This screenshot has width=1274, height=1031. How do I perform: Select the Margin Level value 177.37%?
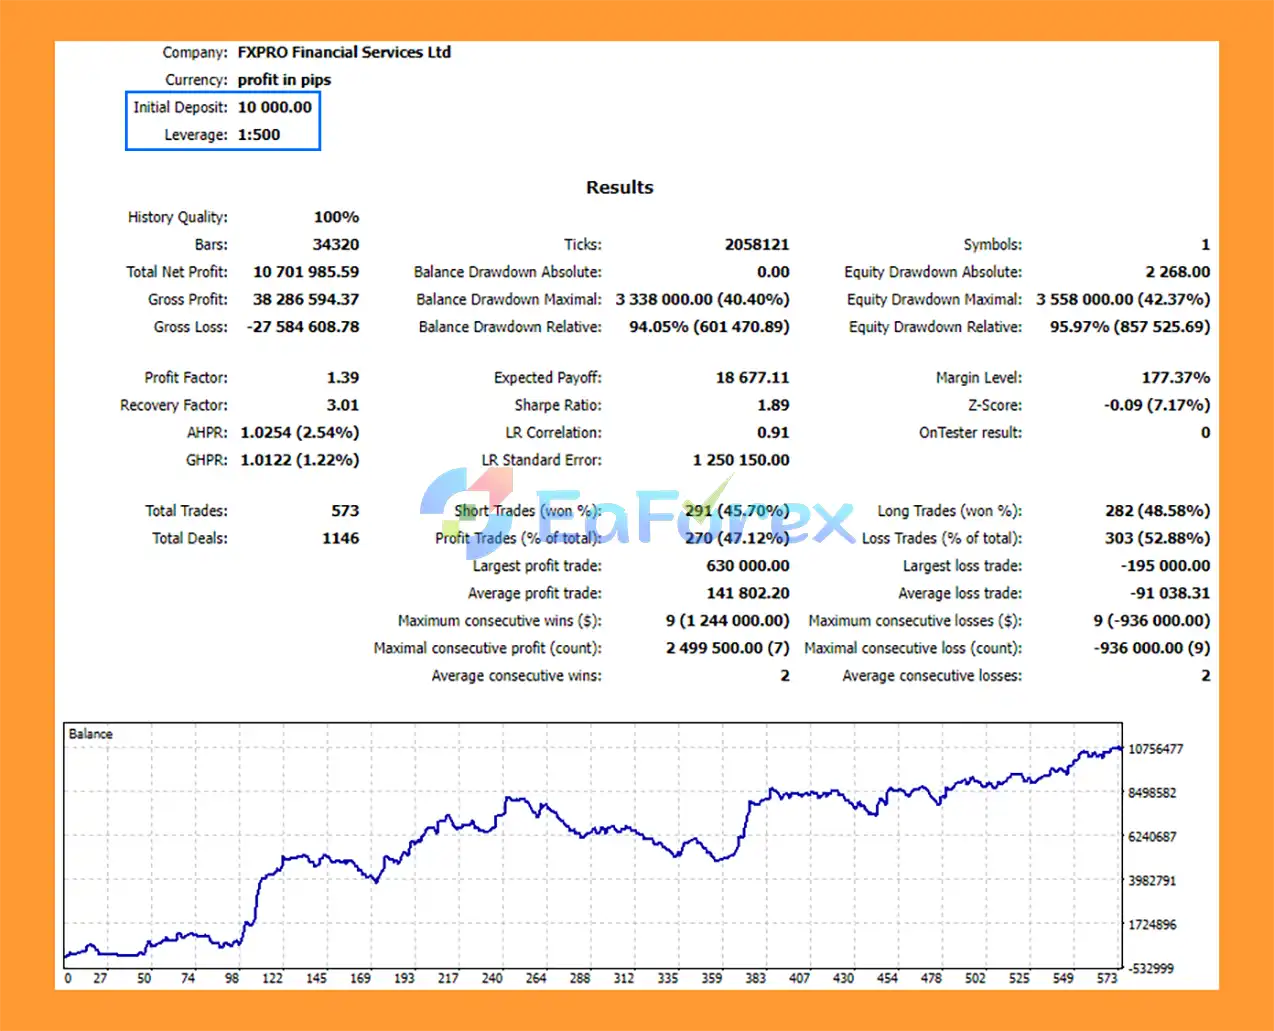pos(1176,378)
